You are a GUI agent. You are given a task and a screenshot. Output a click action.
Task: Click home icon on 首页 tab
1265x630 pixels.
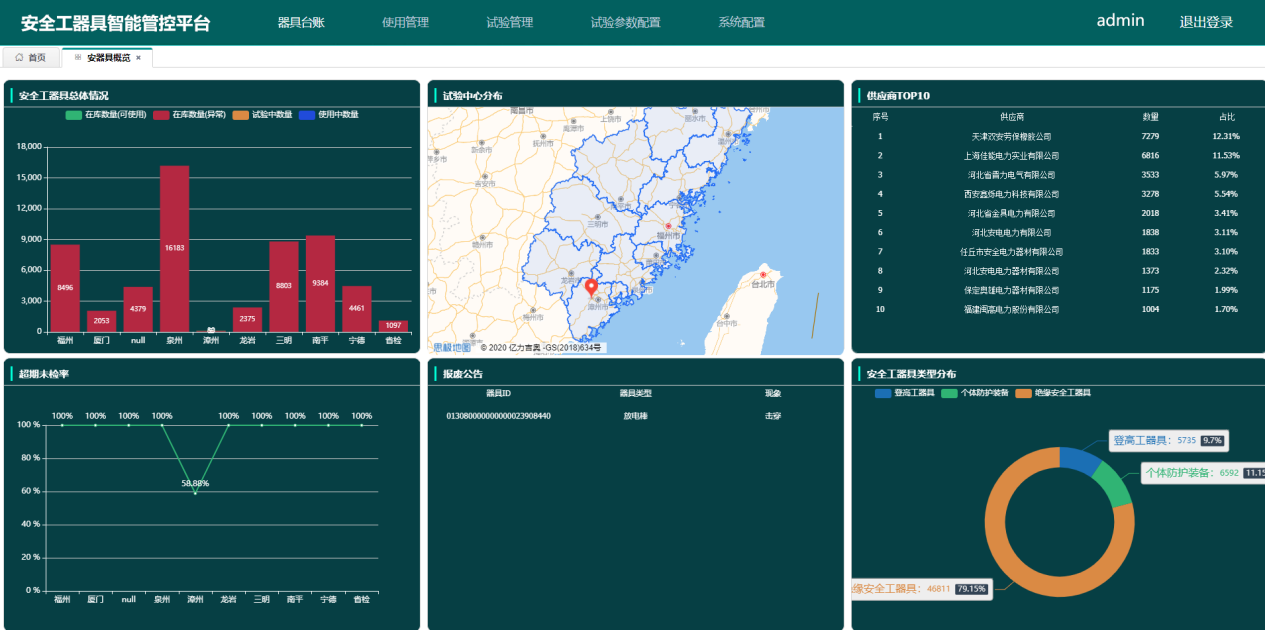(19, 58)
